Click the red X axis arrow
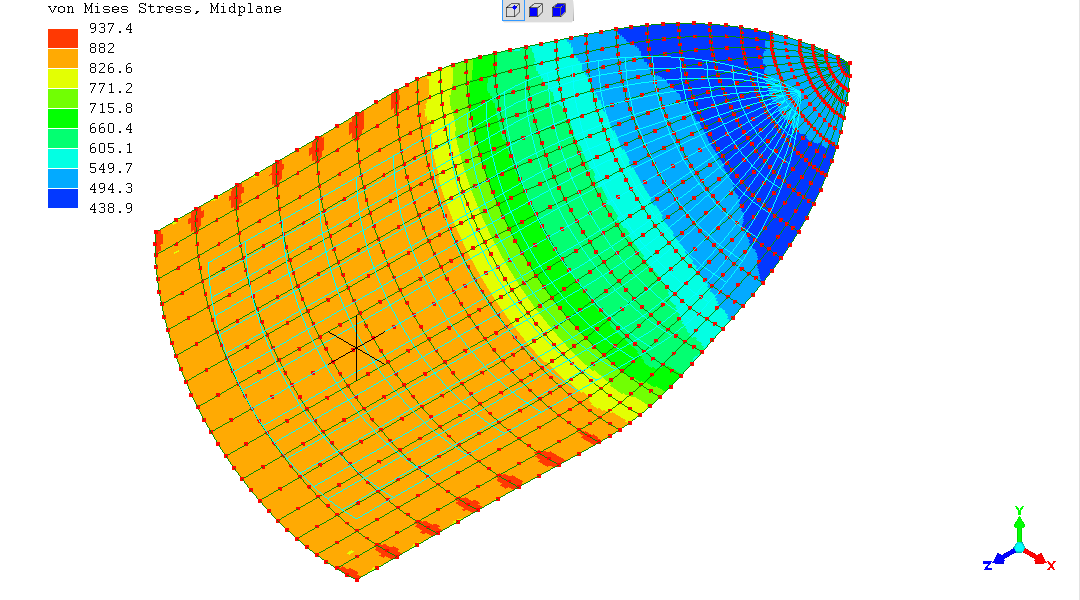The height and width of the screenshot is (600, 1080). pyautogui.click(x=1043, y=560)
